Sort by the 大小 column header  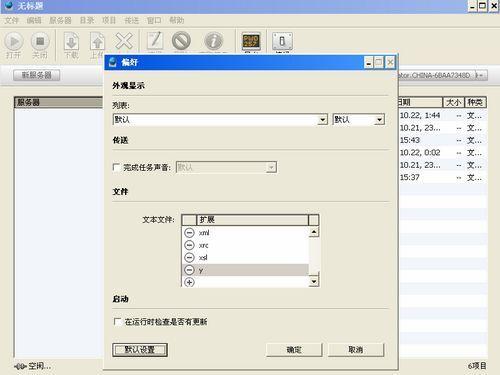(x=453, y=102)
